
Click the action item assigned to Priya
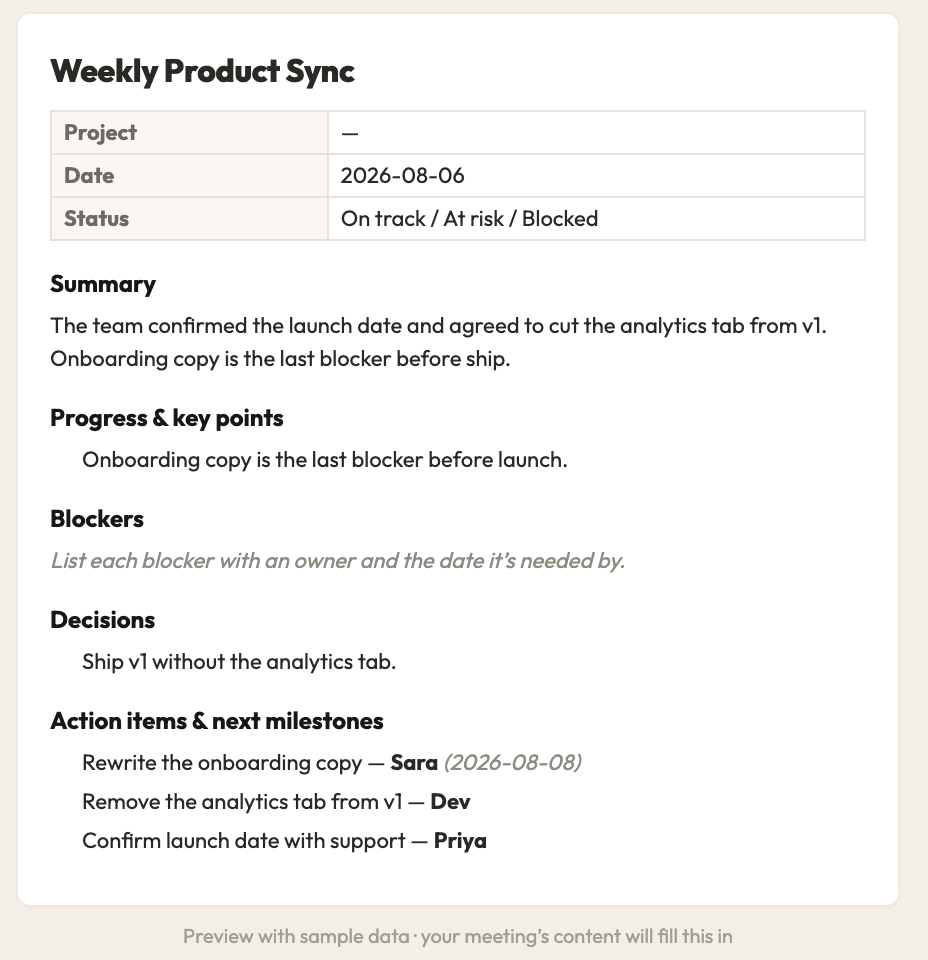[x=284, y=841]
